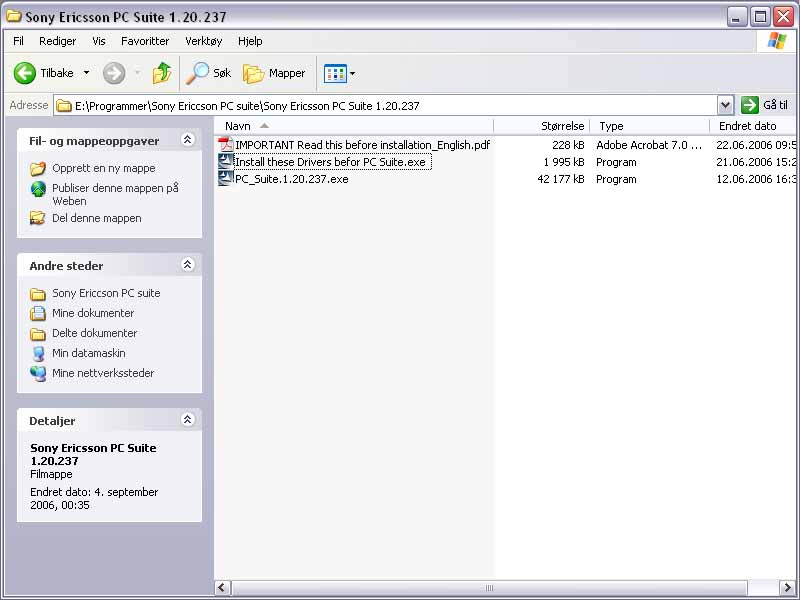The width and height of the screenshot is (800, 600).
Task: Click the folder icon in title bar
Action: 13,16
